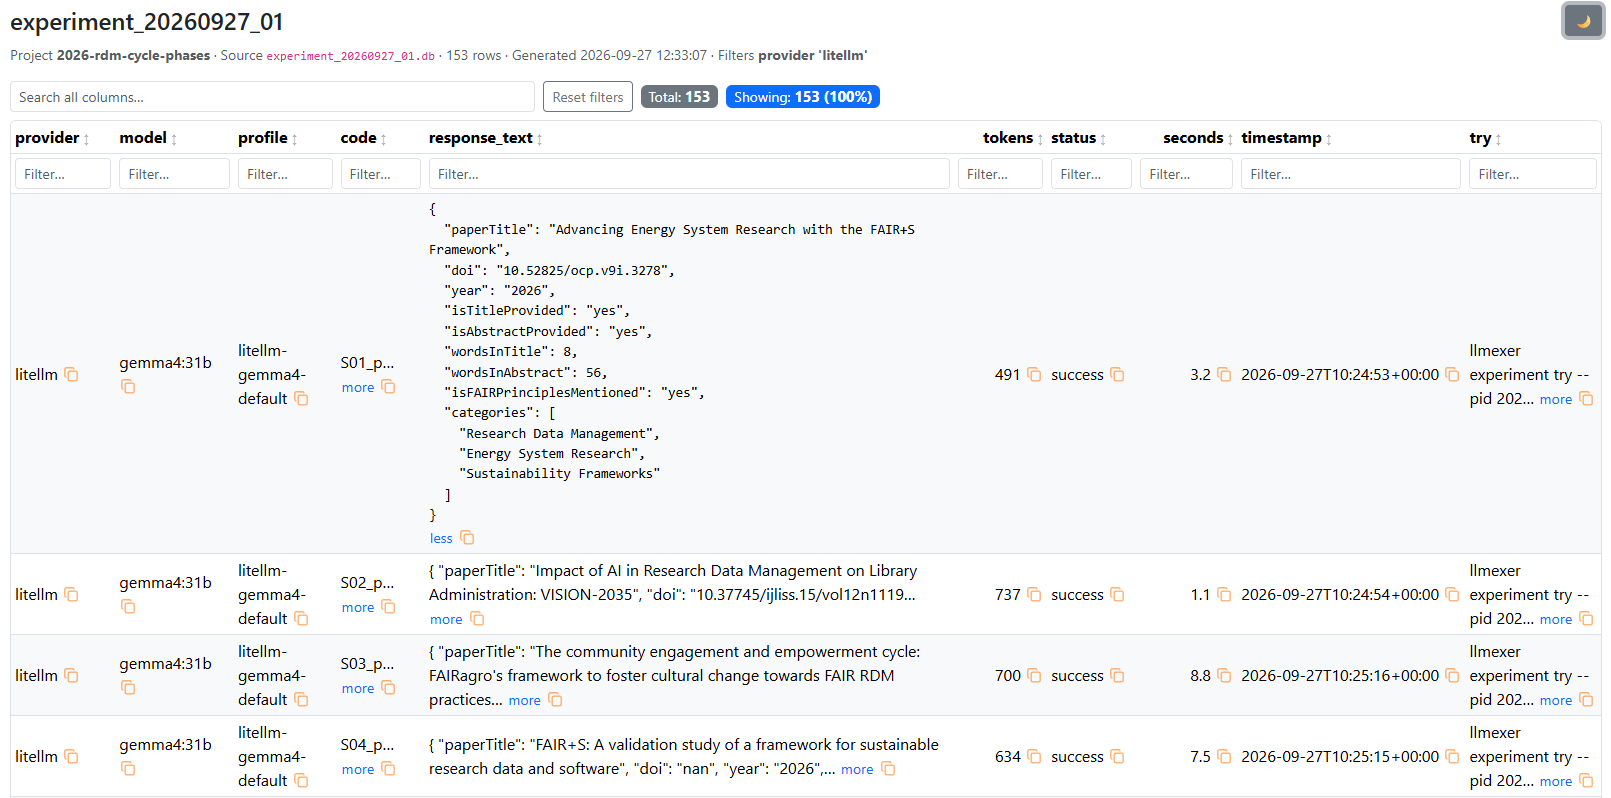
Task: Copy profile litellm-gemma4-default in S03 row
Action: (x=301, y=699)
